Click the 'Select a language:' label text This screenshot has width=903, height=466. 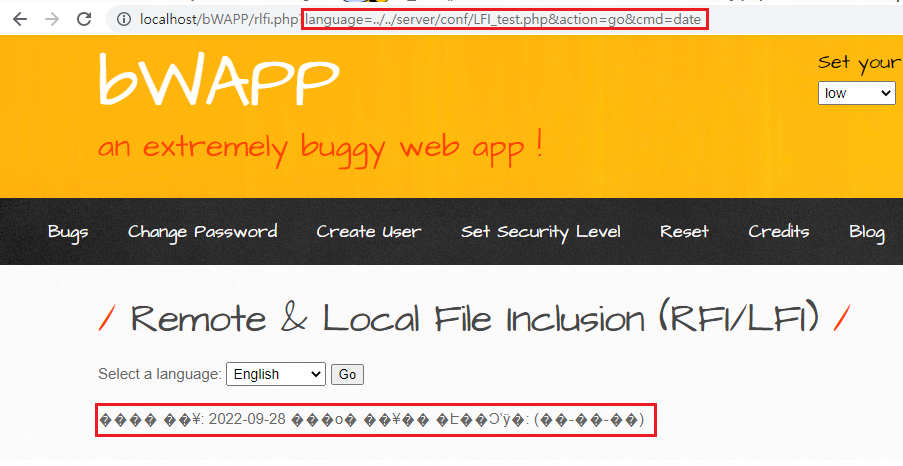pyautogui.click(x=160, y=374)
